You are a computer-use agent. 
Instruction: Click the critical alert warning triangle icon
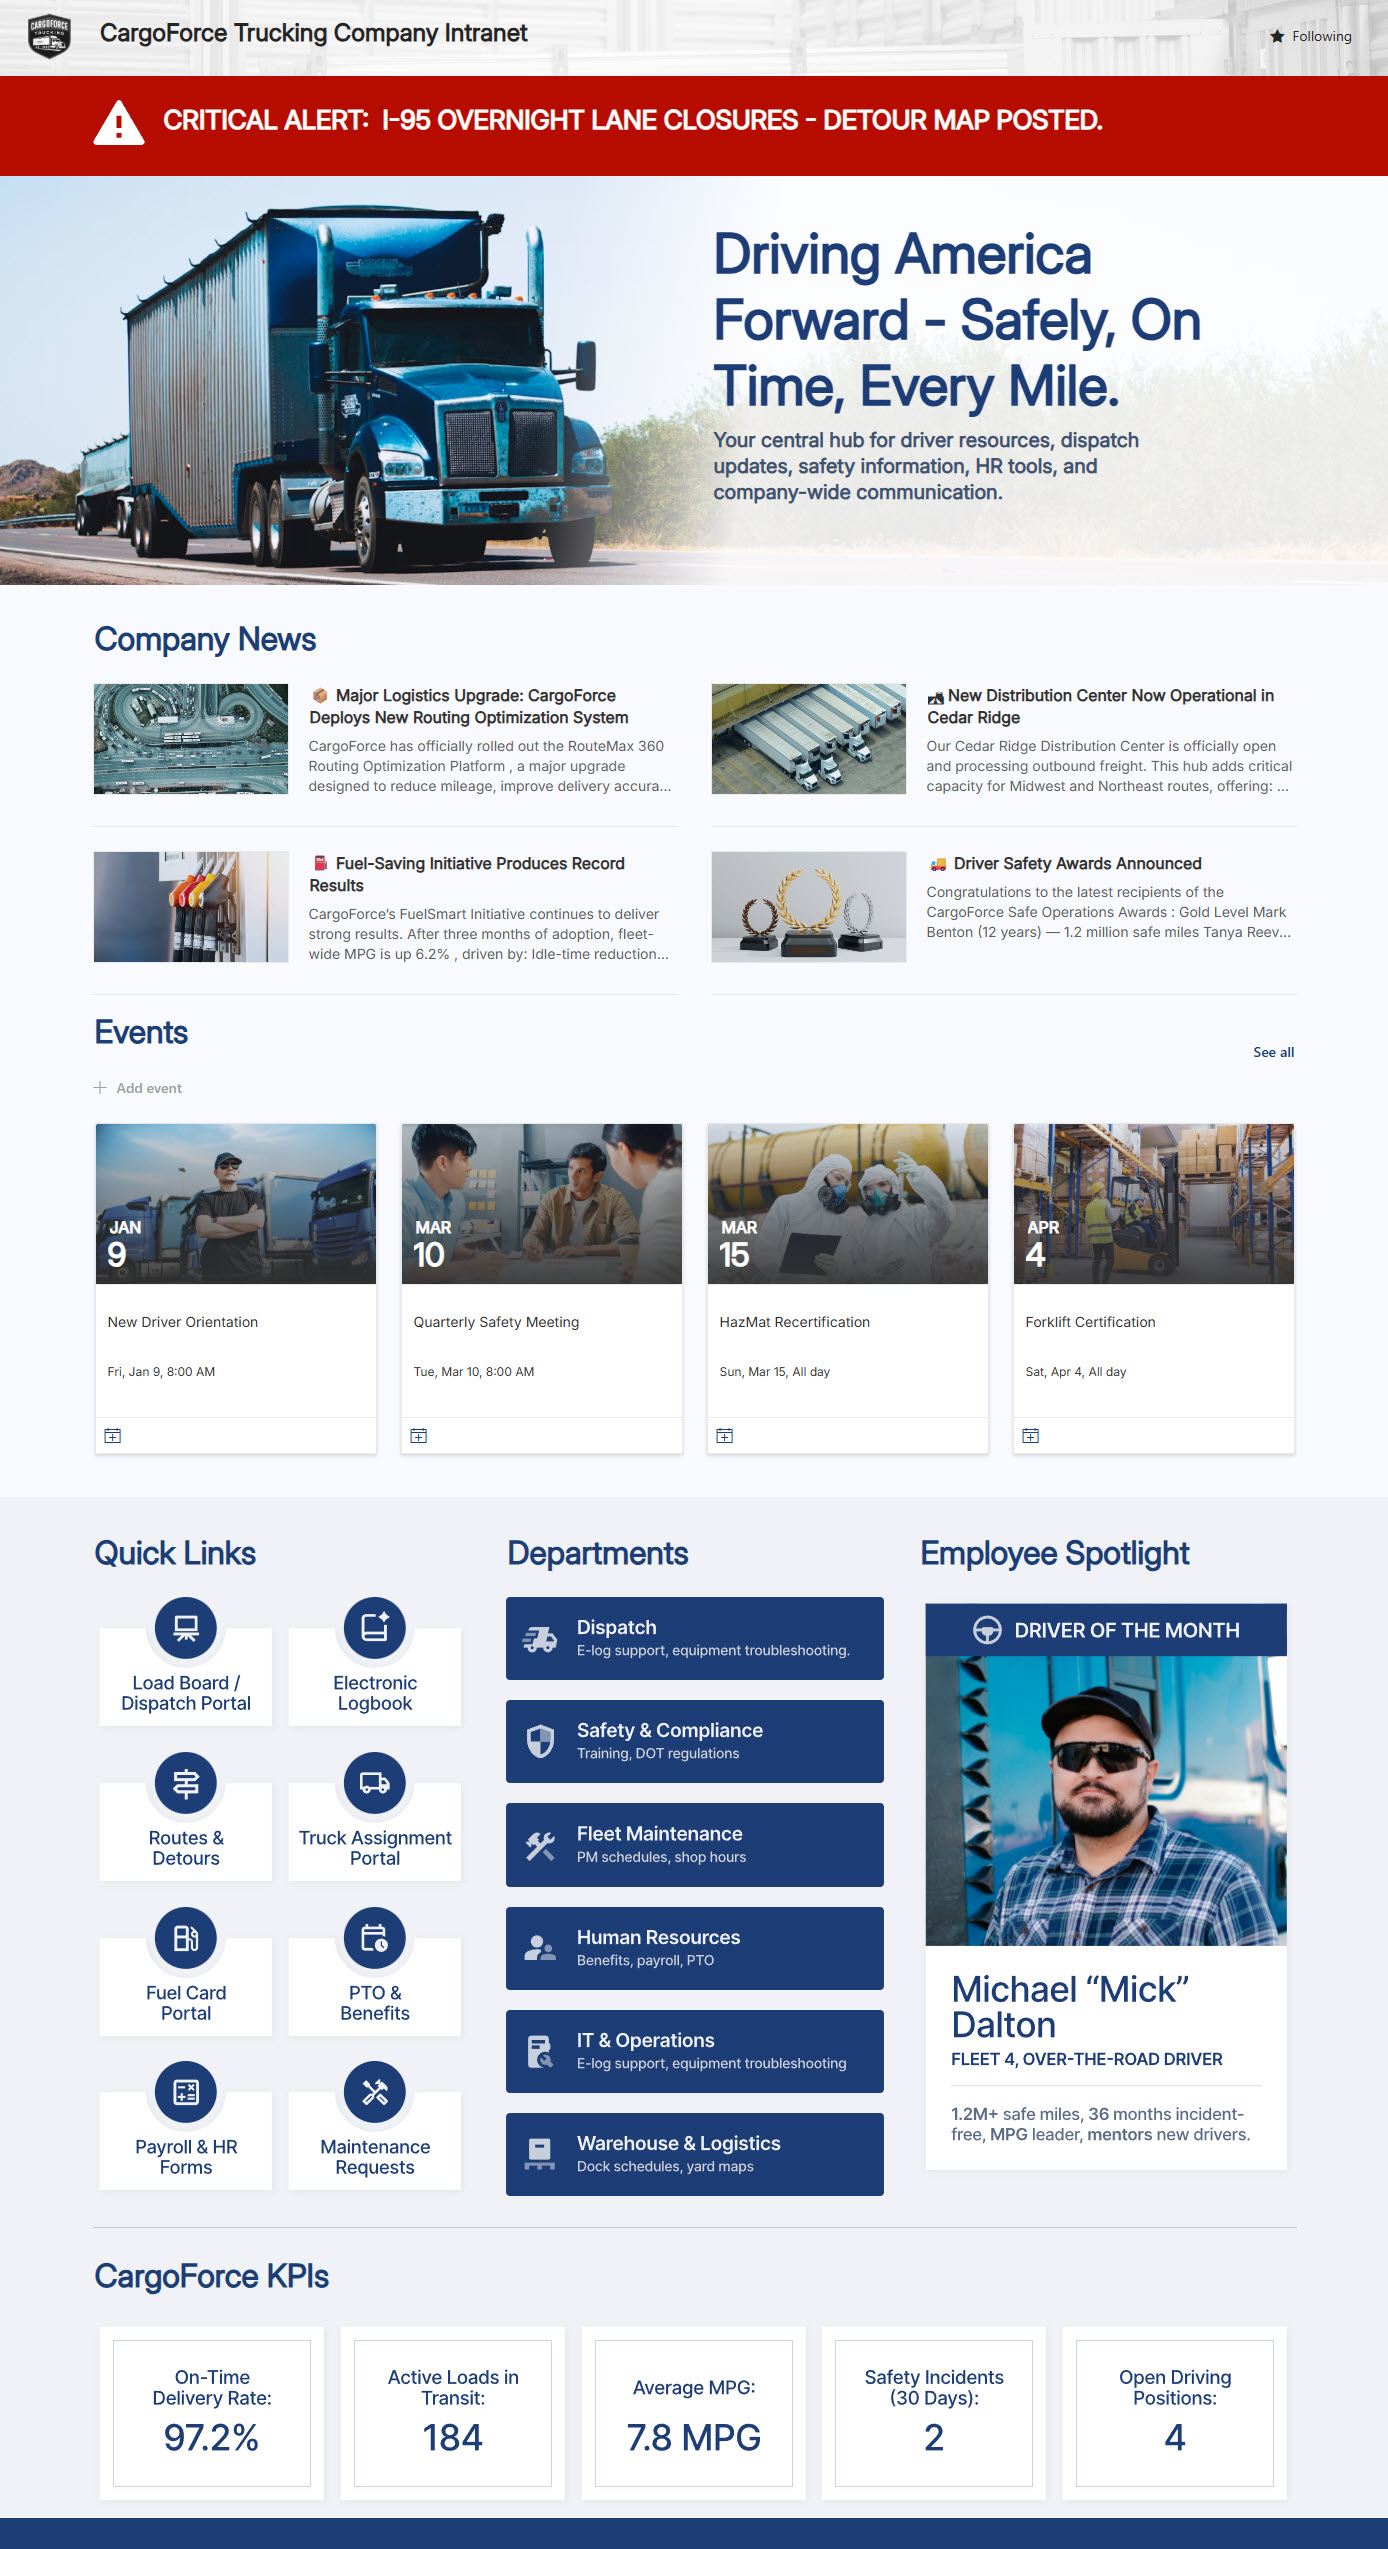tap(119, 123)
